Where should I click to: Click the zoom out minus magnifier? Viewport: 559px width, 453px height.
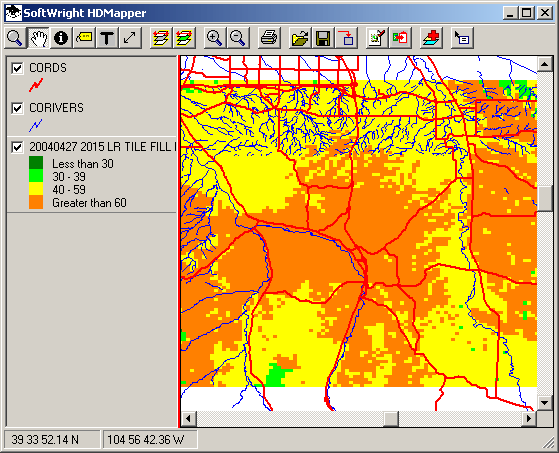pyautogui.click(x=237, y=38)
